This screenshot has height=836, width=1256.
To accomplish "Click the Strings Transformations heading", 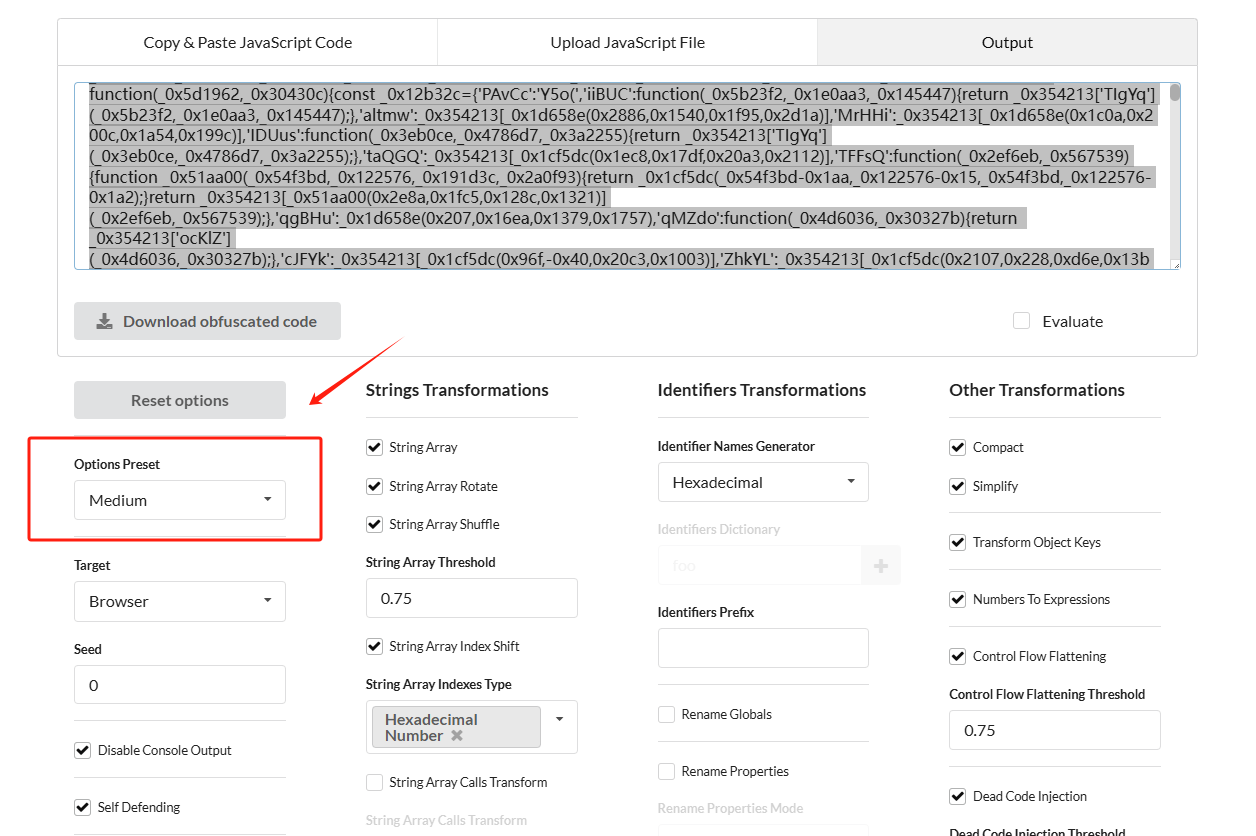I will click(x=457, y=390).
